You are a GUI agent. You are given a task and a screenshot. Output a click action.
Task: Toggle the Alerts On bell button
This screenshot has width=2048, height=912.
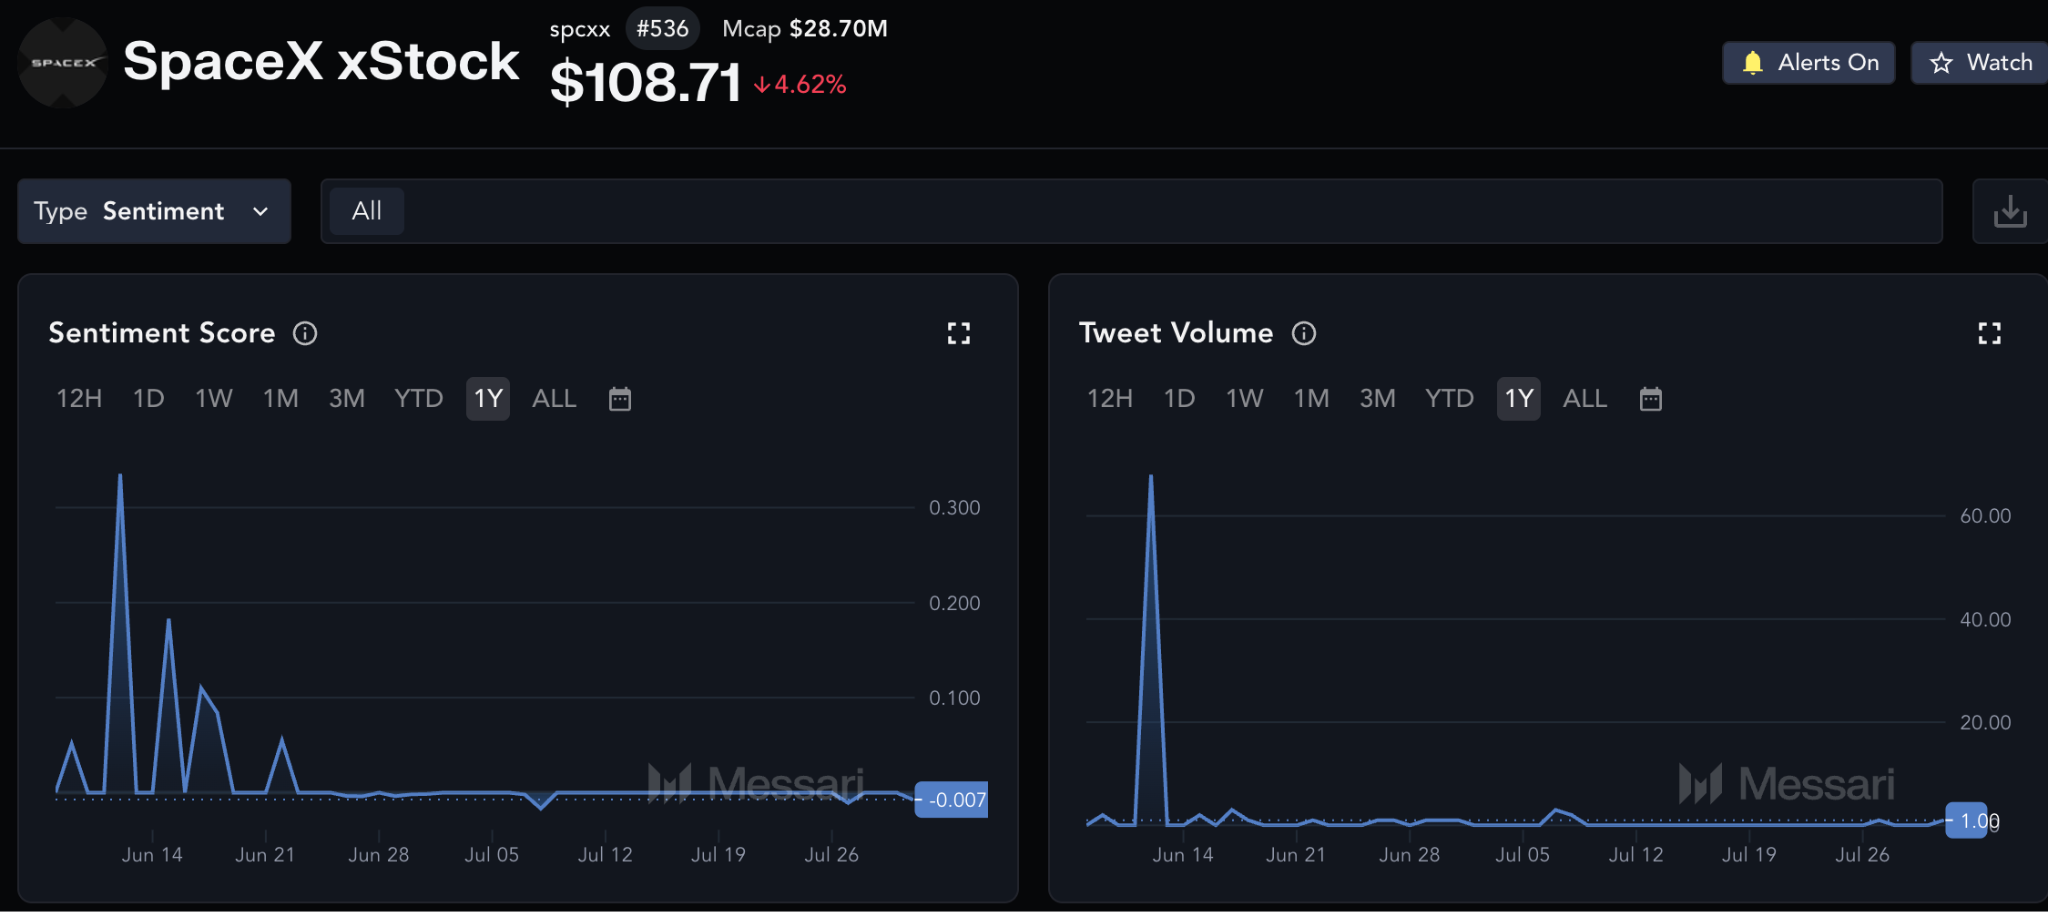point(1808,63)
